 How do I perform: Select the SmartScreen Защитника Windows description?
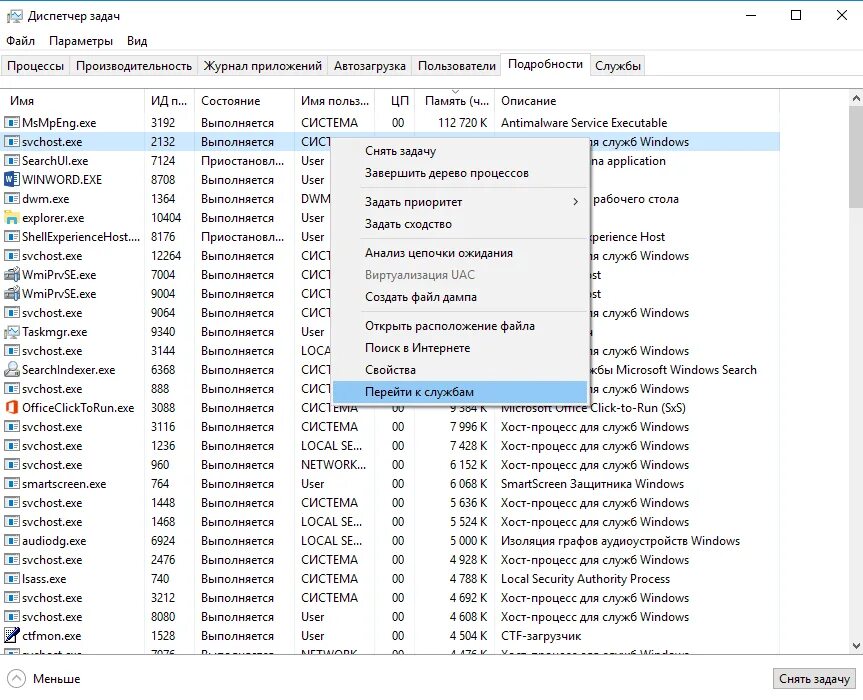coord(592,484)
